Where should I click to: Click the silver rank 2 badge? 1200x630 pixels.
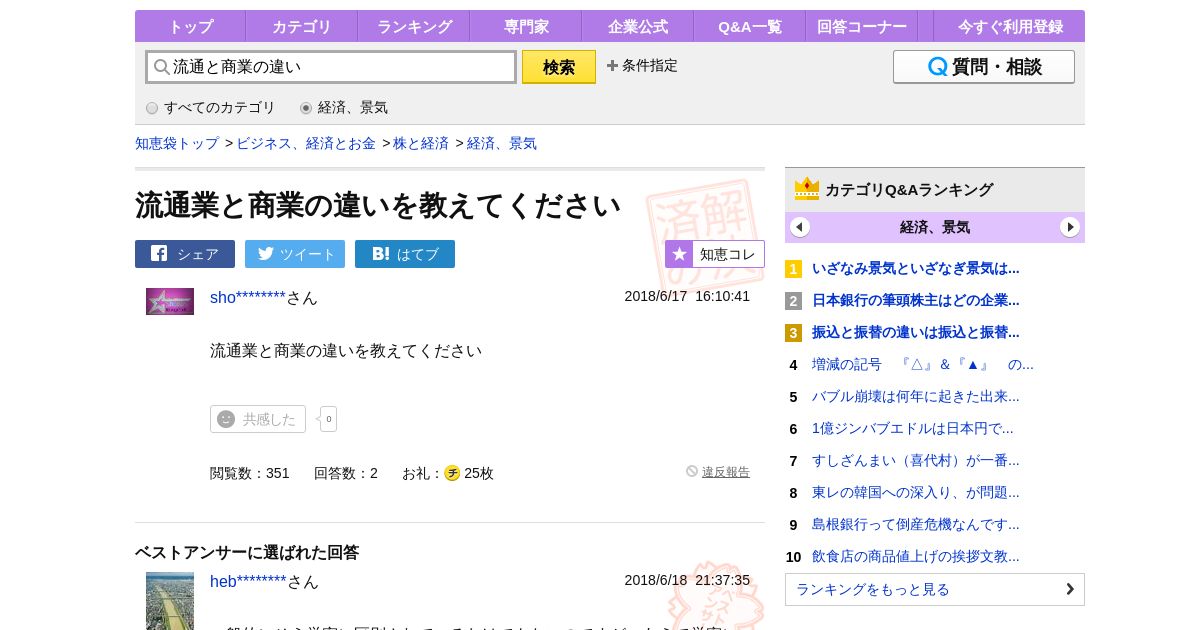pyautogui.click(x=793, y=301)
